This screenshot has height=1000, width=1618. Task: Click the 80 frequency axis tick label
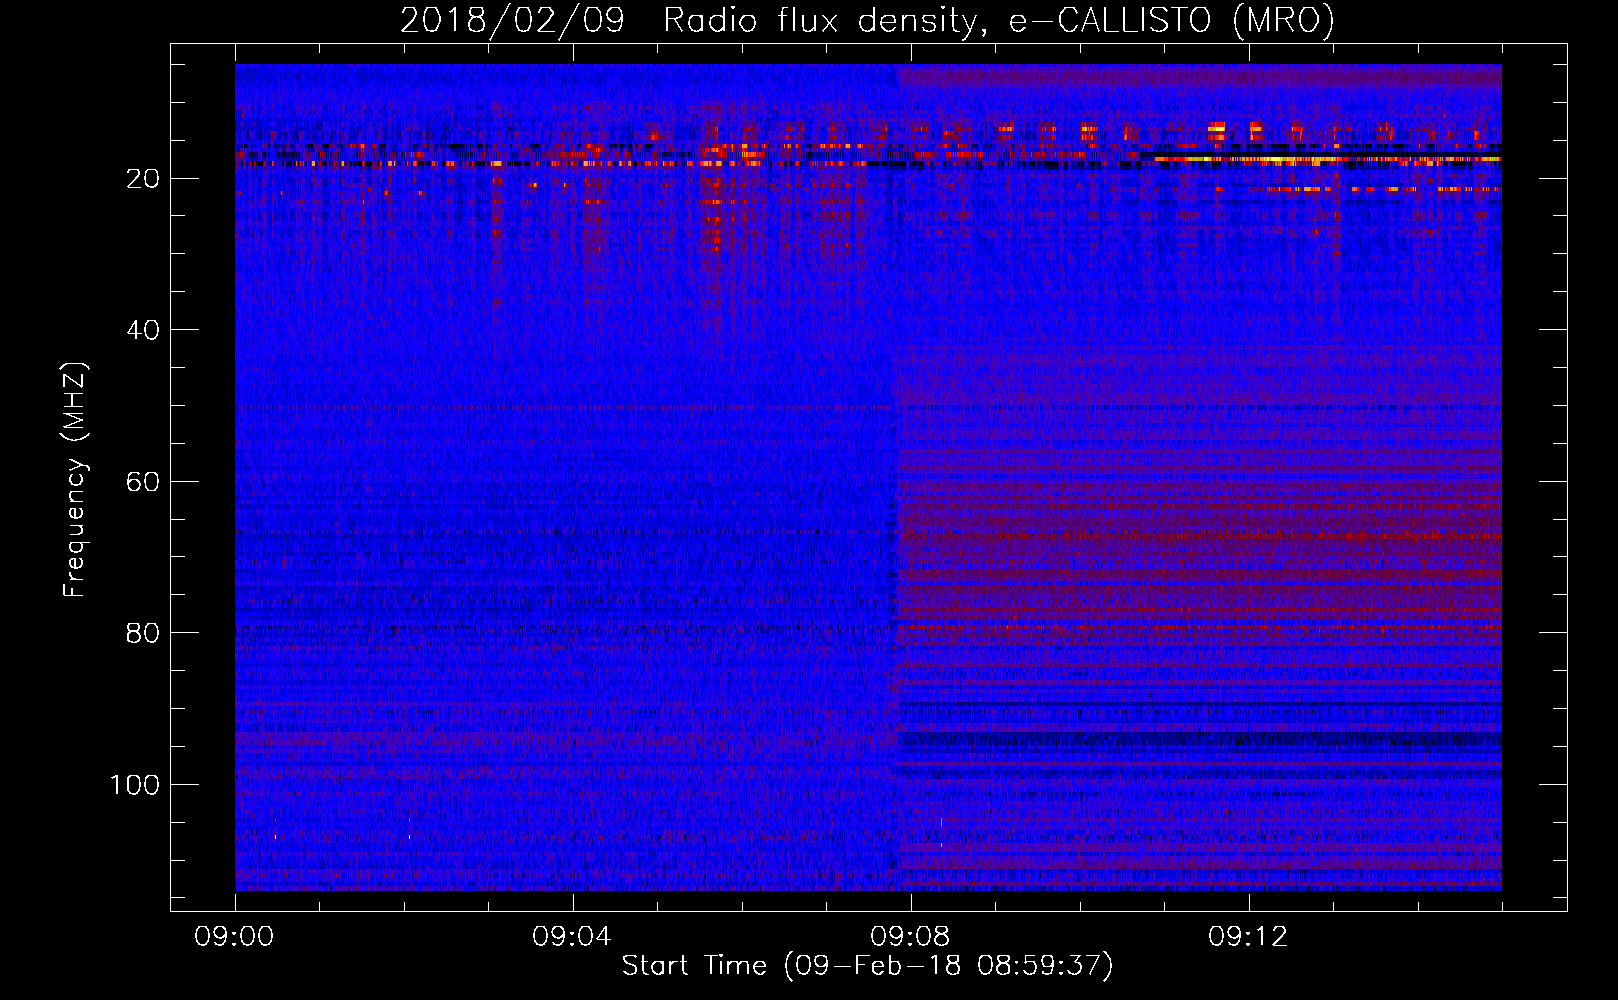tap(143, 633)
